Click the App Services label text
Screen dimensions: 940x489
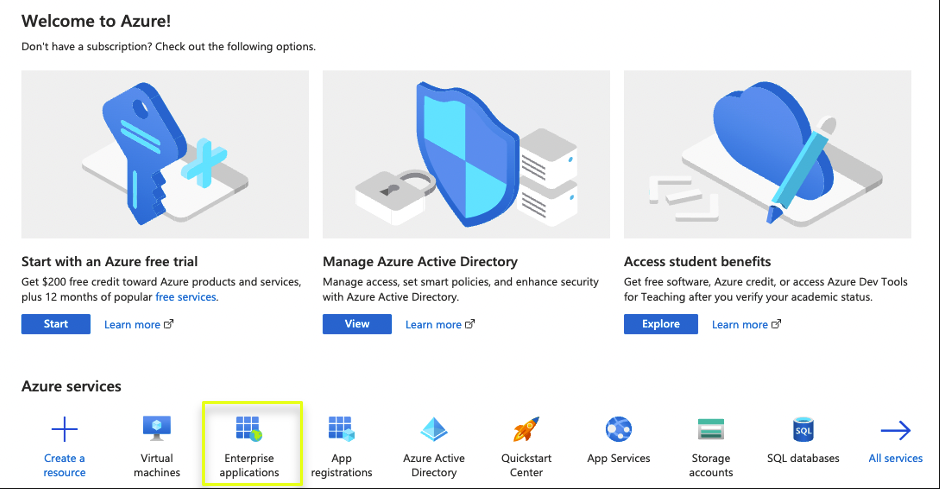619,458
